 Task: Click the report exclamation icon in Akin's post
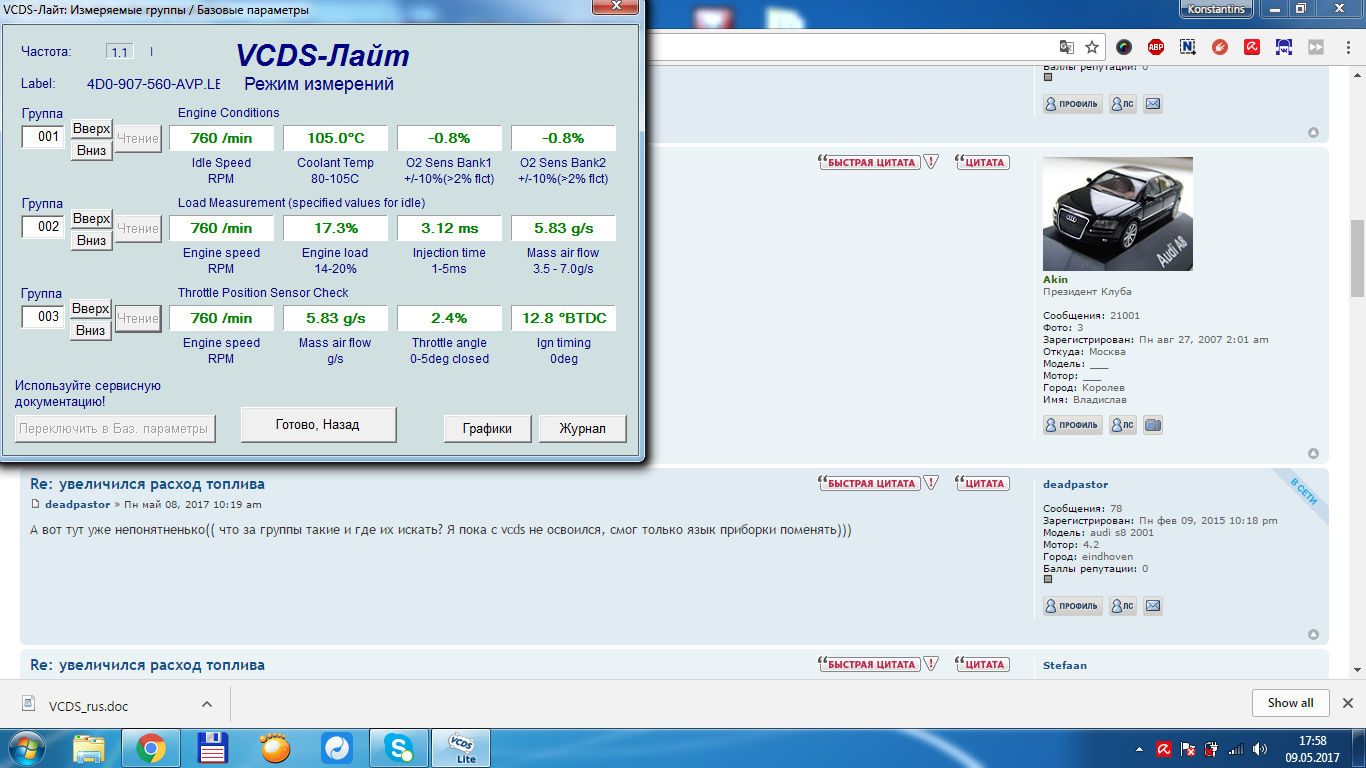tap(931, 162)
